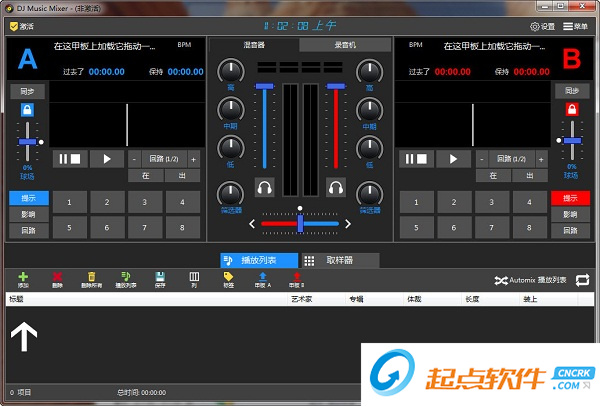Click the Activate shield icon
Image resolution: width=600 pixels, height=406 pixels.
tap(21, 26)
